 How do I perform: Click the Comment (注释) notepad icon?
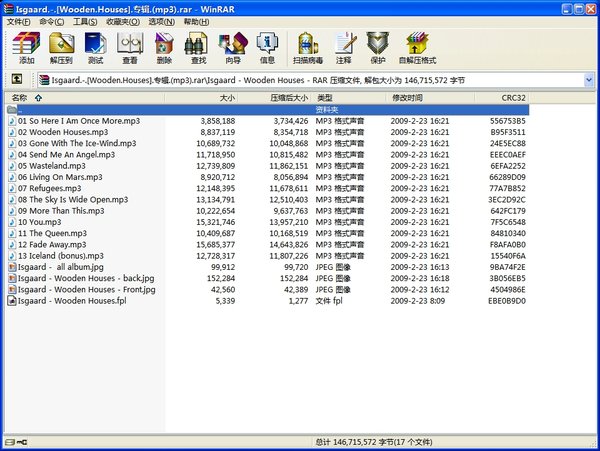344,48
